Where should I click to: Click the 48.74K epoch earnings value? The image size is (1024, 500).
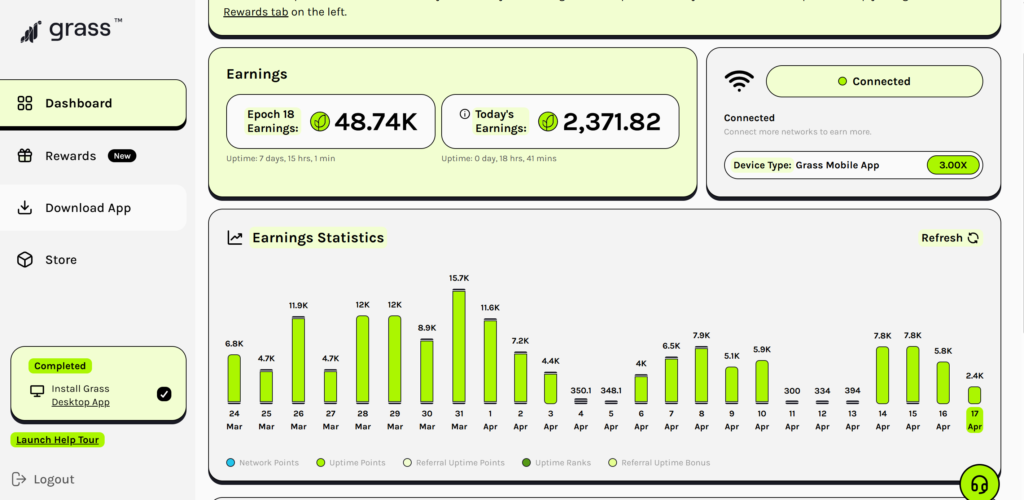[376, 121]
